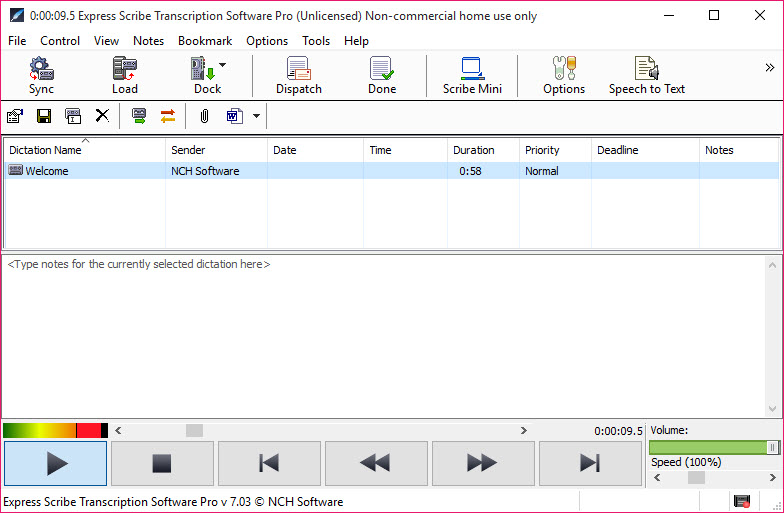Go to start of dictation
This screenshot has width=784, height=513.
click(269, 463)
